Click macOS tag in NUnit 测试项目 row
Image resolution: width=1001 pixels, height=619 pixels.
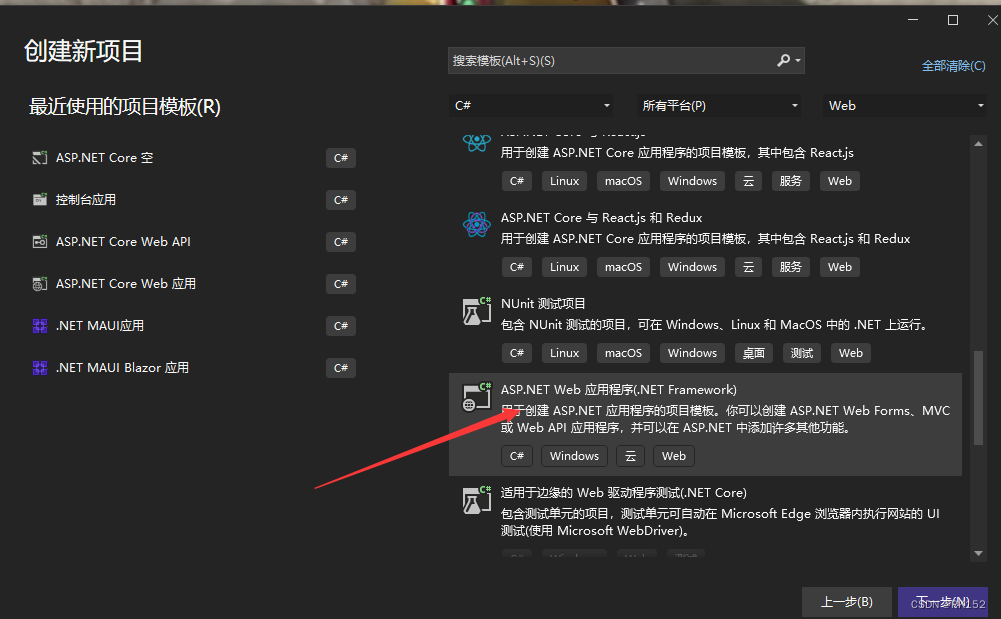pos(623,353)
